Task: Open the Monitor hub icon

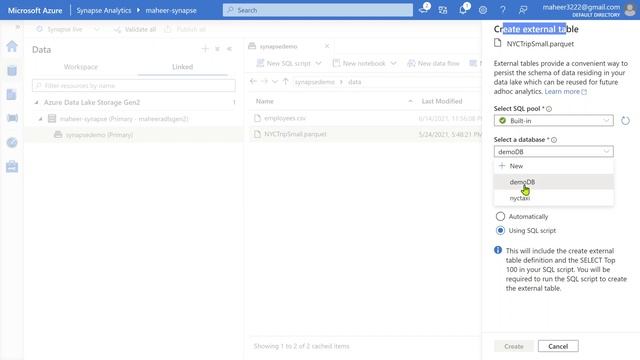Action: pyautogui.click(x=12, y=142)
